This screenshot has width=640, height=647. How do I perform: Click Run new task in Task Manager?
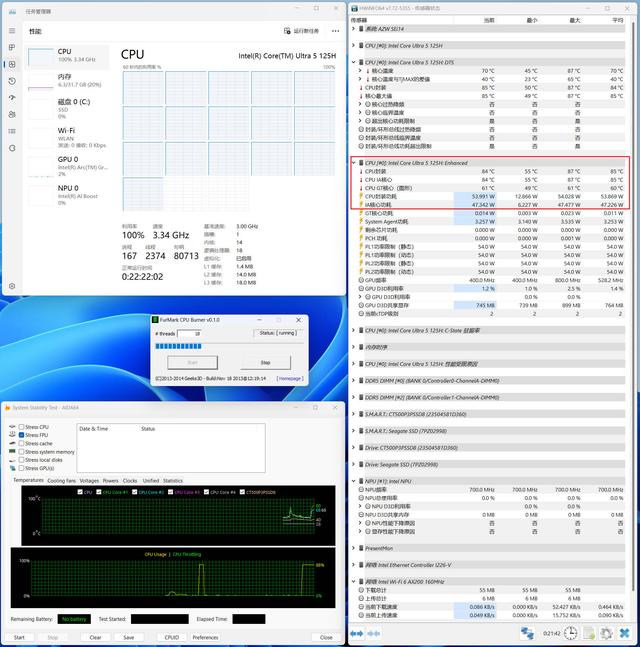pyautogui.click(x=301, y=31)
